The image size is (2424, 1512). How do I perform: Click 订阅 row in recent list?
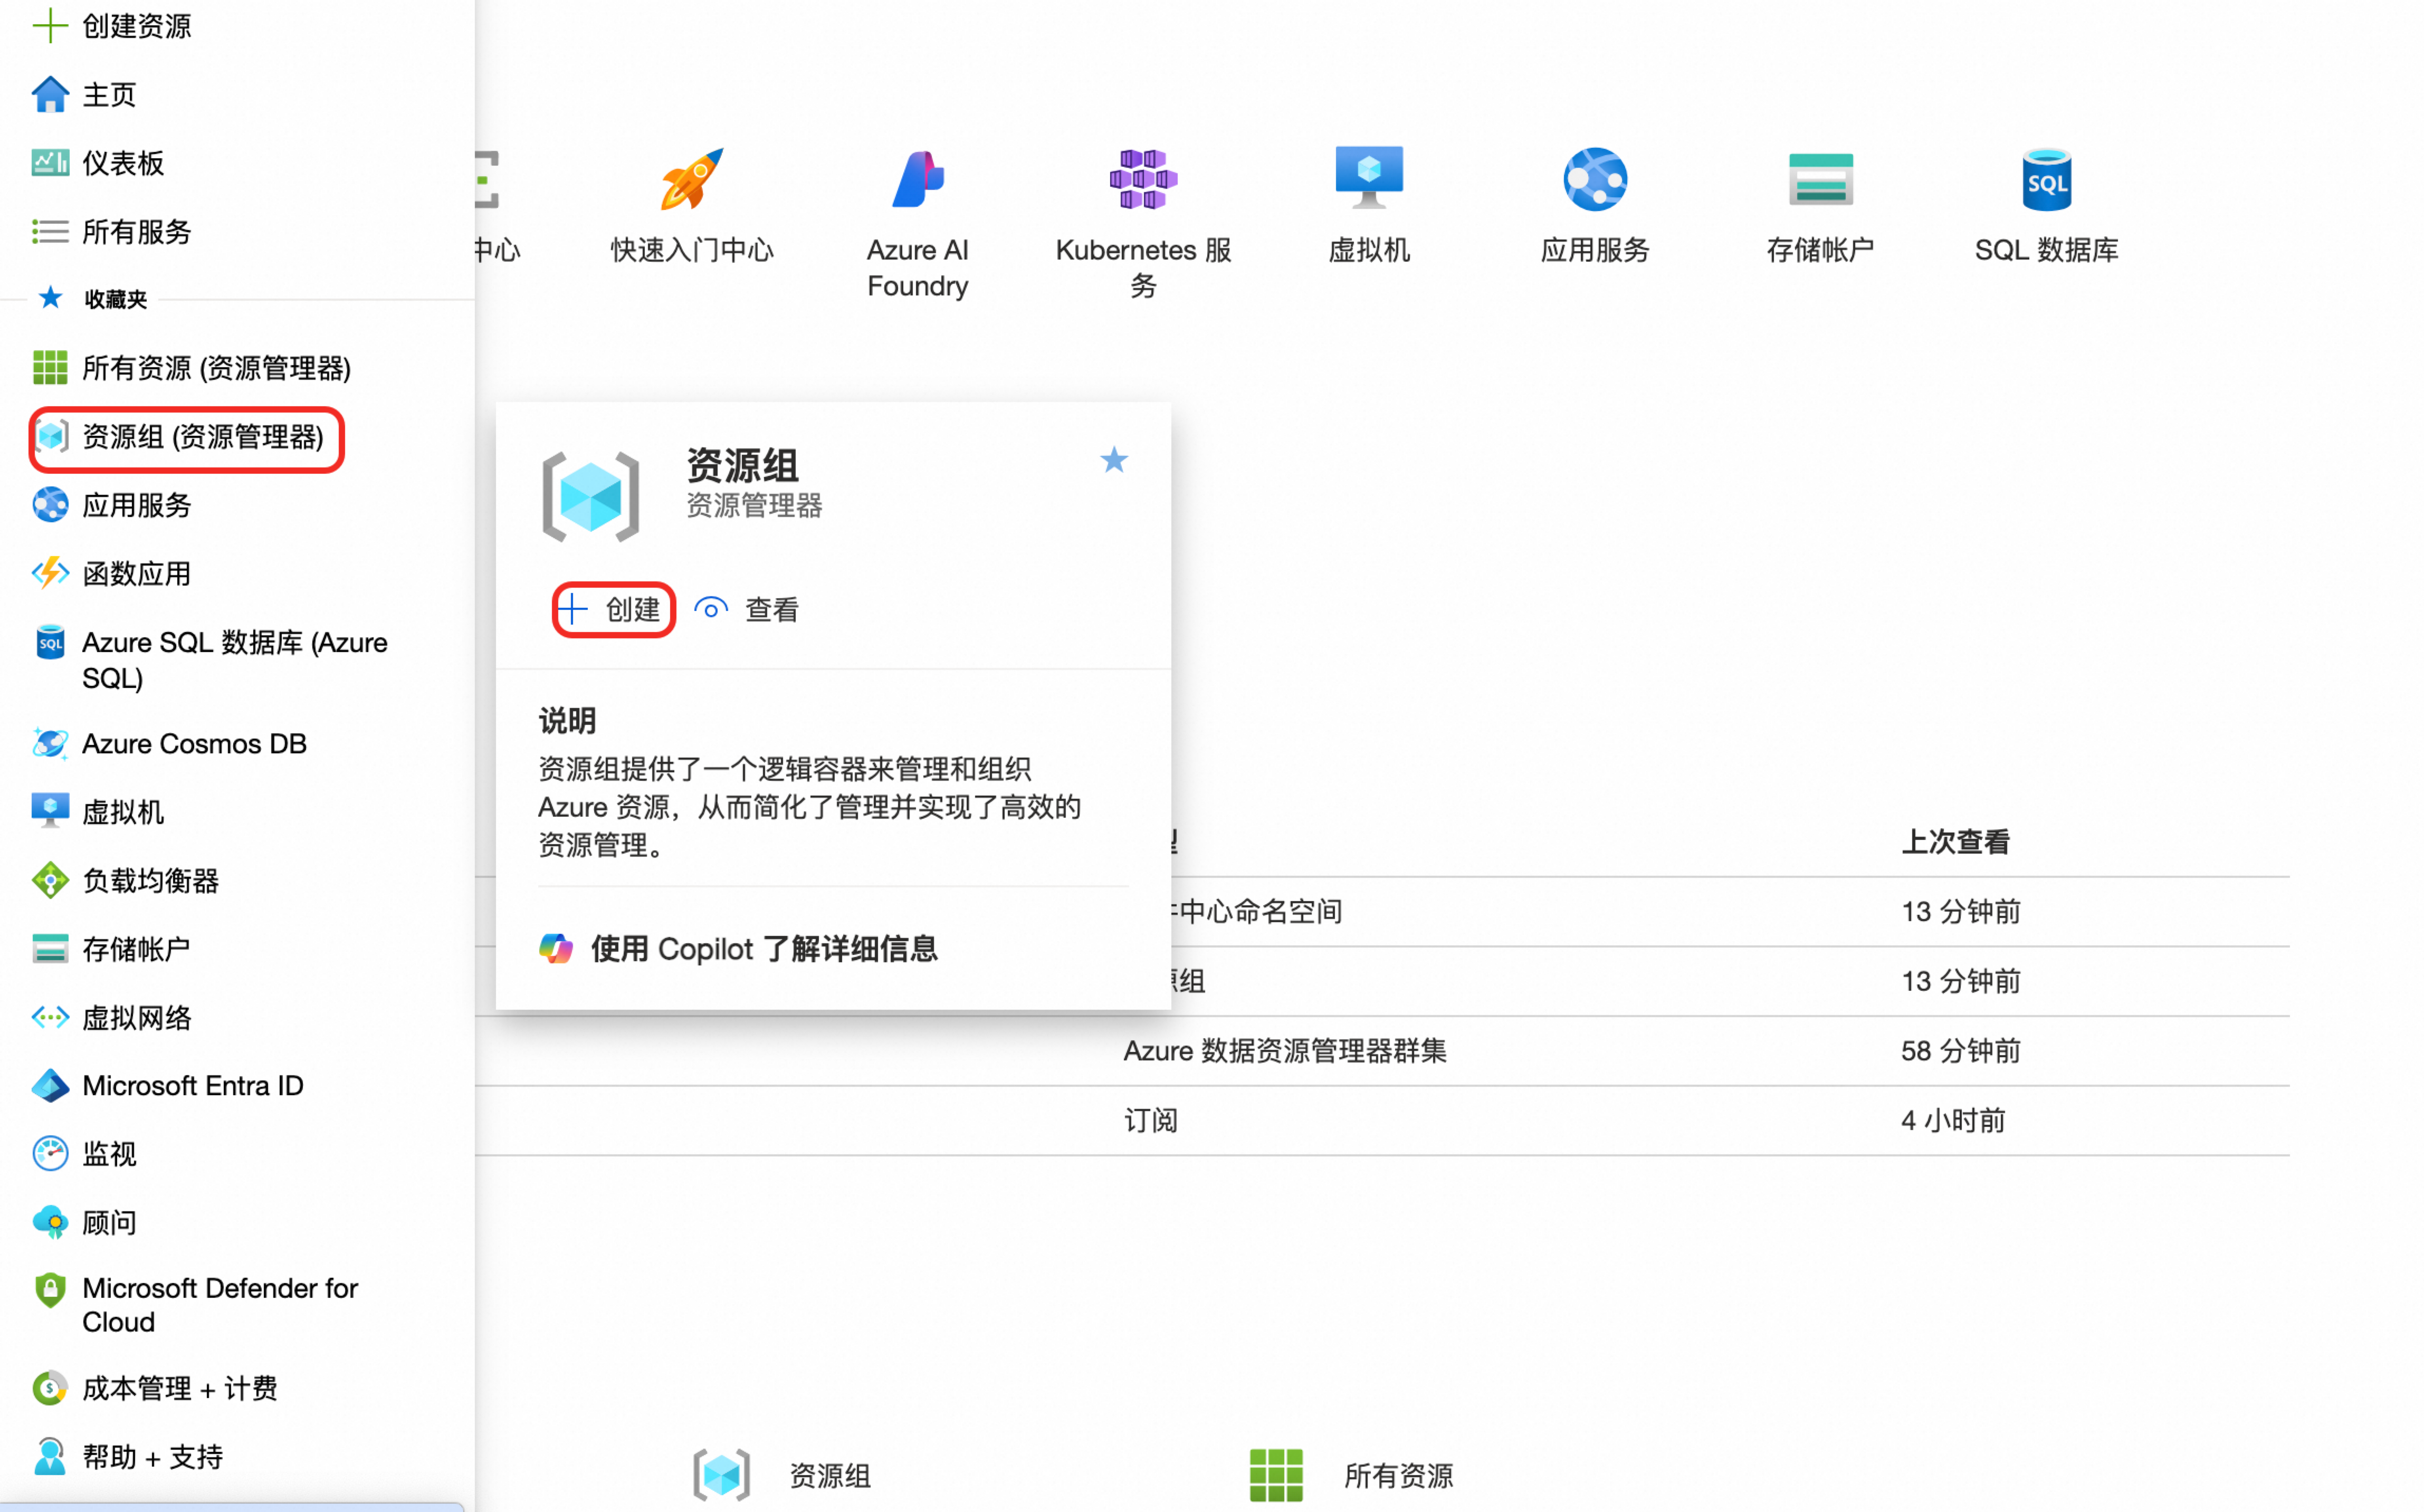pyautogui.click(x=1150, y=1120)
